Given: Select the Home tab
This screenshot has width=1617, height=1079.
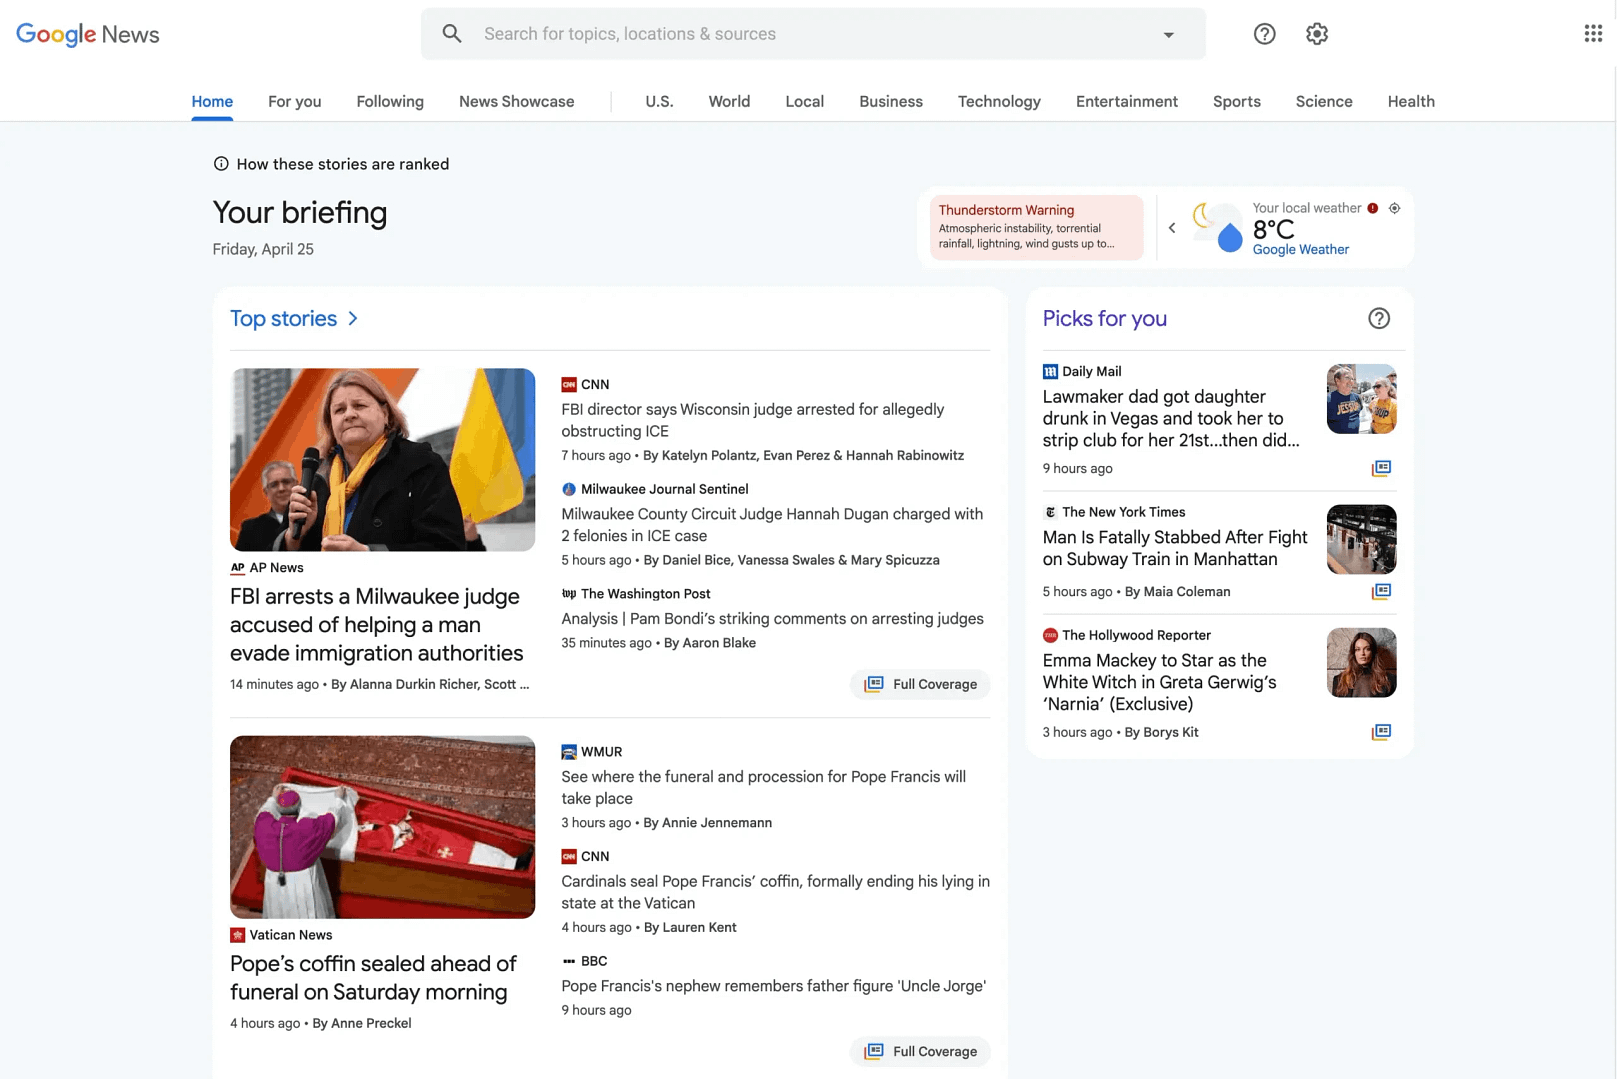Looking at the screenshot, I should pos(212,102).
